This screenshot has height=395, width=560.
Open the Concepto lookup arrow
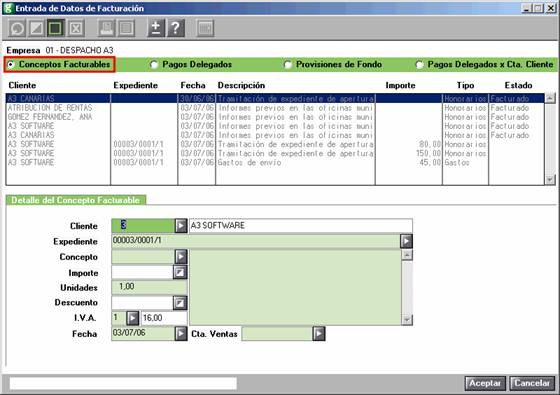coord(181,256)
